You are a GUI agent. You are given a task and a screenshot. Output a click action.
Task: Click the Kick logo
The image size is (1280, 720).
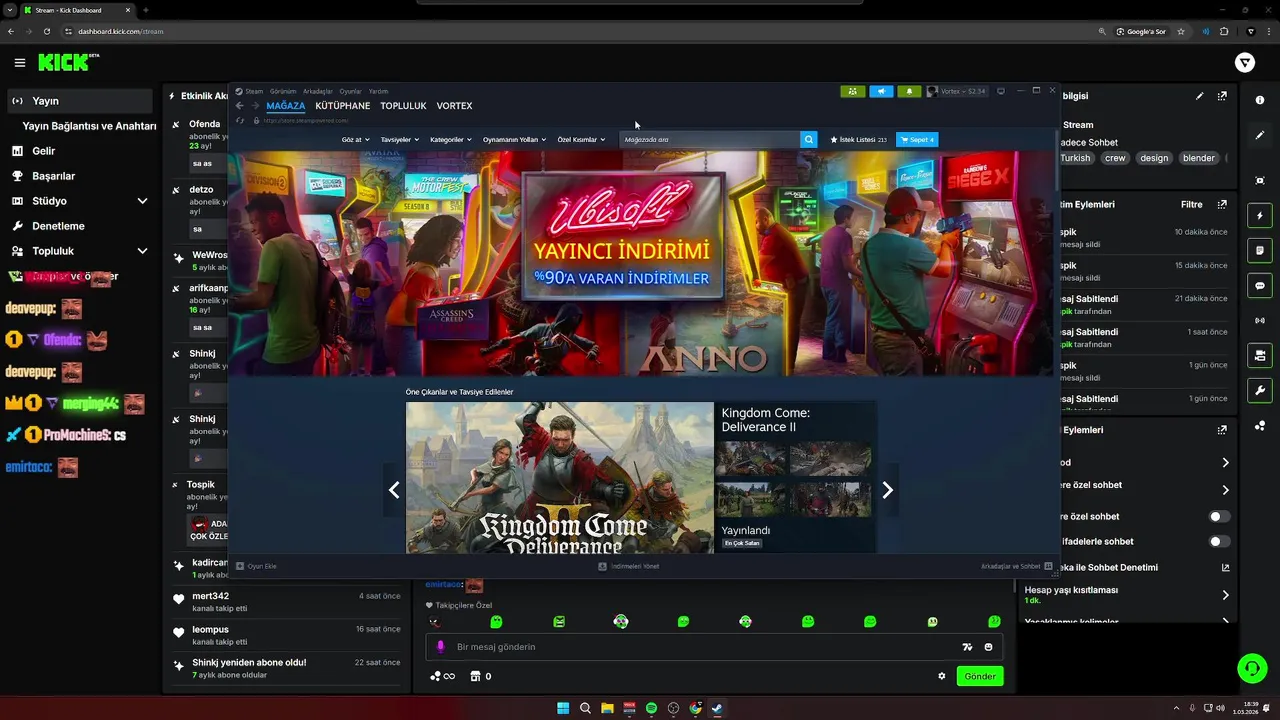tap(68, 62)
